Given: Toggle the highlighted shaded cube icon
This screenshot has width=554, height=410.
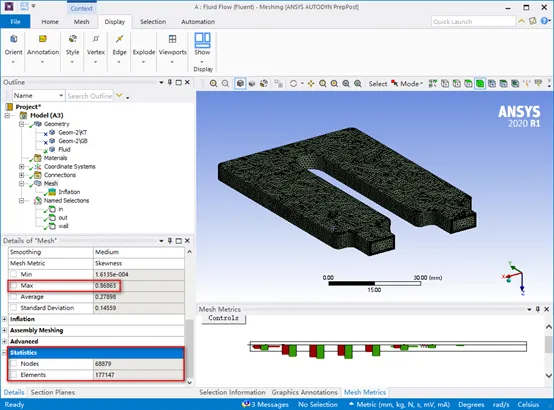Looking at the screenshot, I should coord(240,84).
